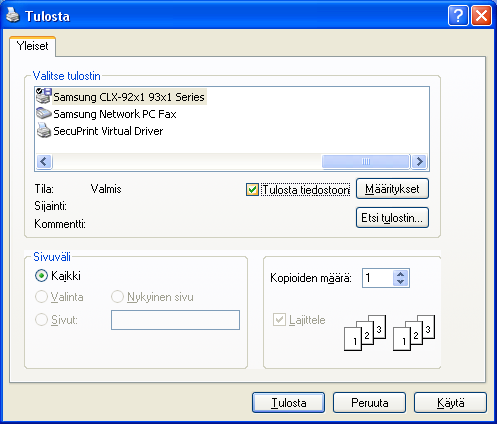Image resolution: width=497 pixels, height=424 pixels.
Task: Click the printer list horizontal scrollbar thumb
Action: pyautogui.click(x=366, y=162)
